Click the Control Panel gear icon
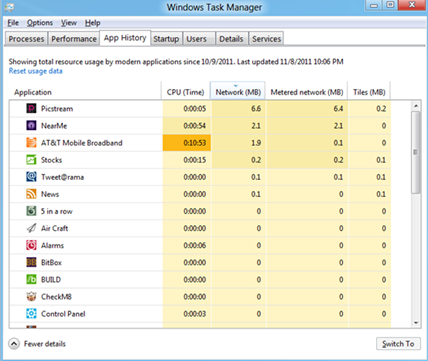This screenshot has width=428, height=361. point(31,314)
